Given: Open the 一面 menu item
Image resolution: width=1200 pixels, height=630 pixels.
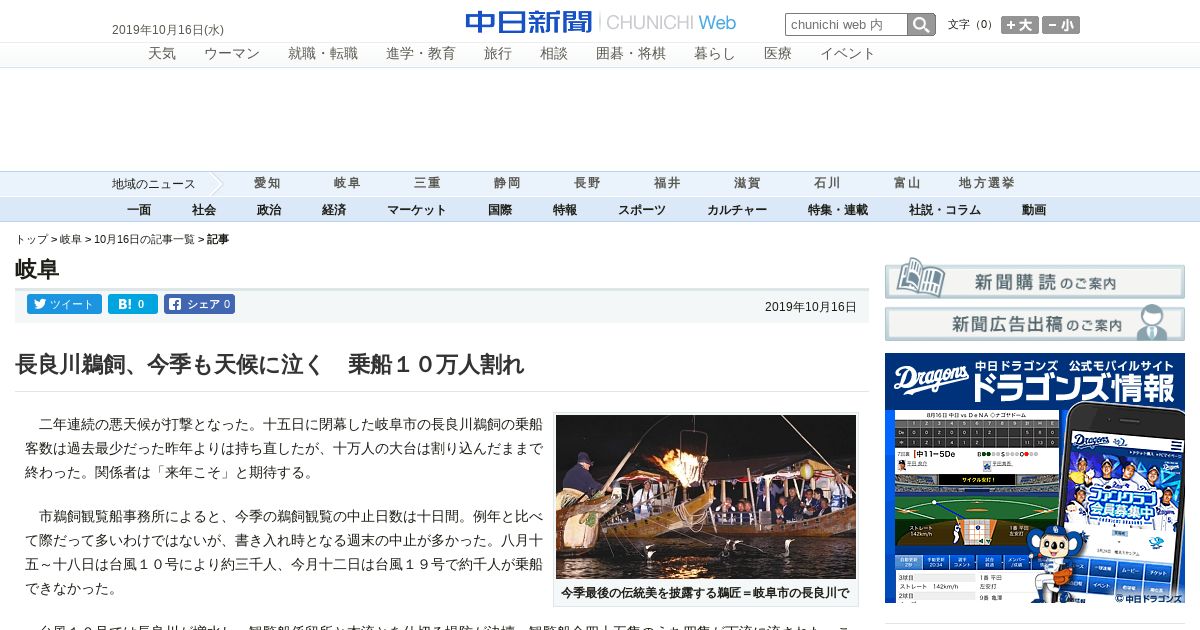Looking at the screenshot, I should (139, 210).
